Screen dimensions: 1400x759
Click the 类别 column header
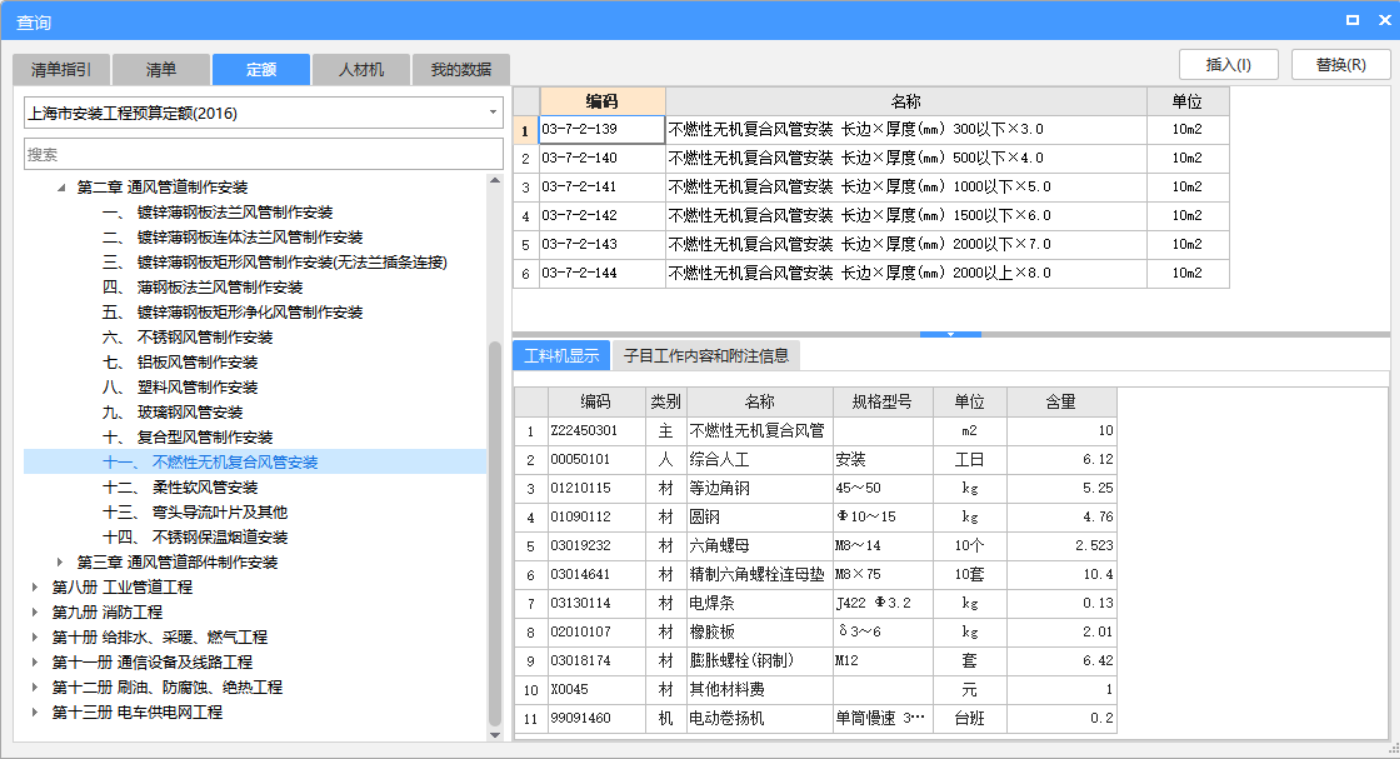(x=666, y=402)
